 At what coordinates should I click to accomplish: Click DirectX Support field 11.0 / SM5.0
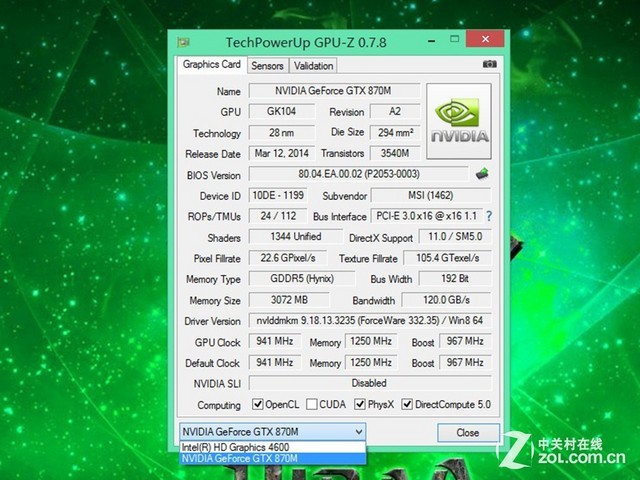point(455,237)
